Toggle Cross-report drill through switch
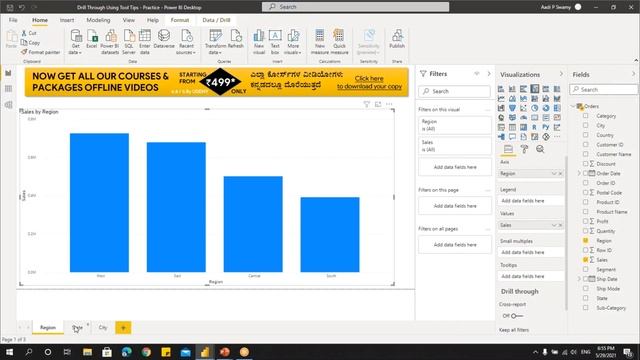 click(x=517, y=316)
